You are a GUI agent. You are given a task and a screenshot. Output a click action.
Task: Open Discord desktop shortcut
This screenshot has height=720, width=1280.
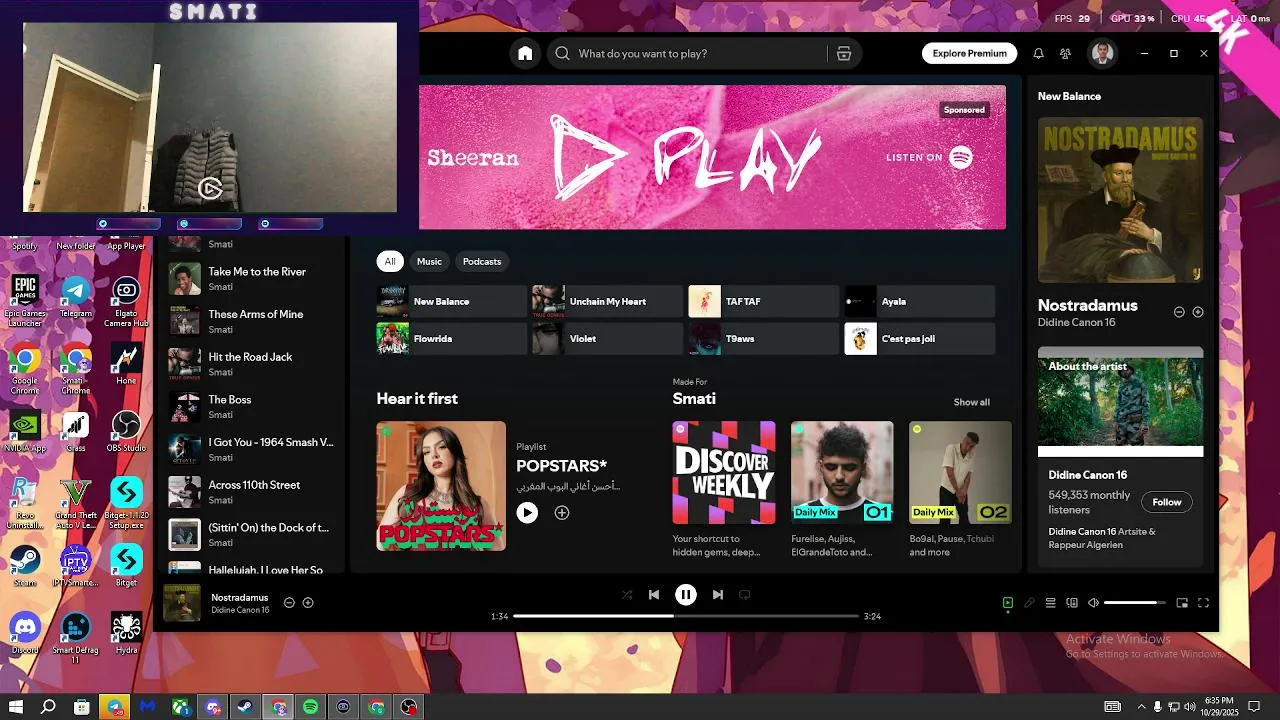(x=25, y=634)
